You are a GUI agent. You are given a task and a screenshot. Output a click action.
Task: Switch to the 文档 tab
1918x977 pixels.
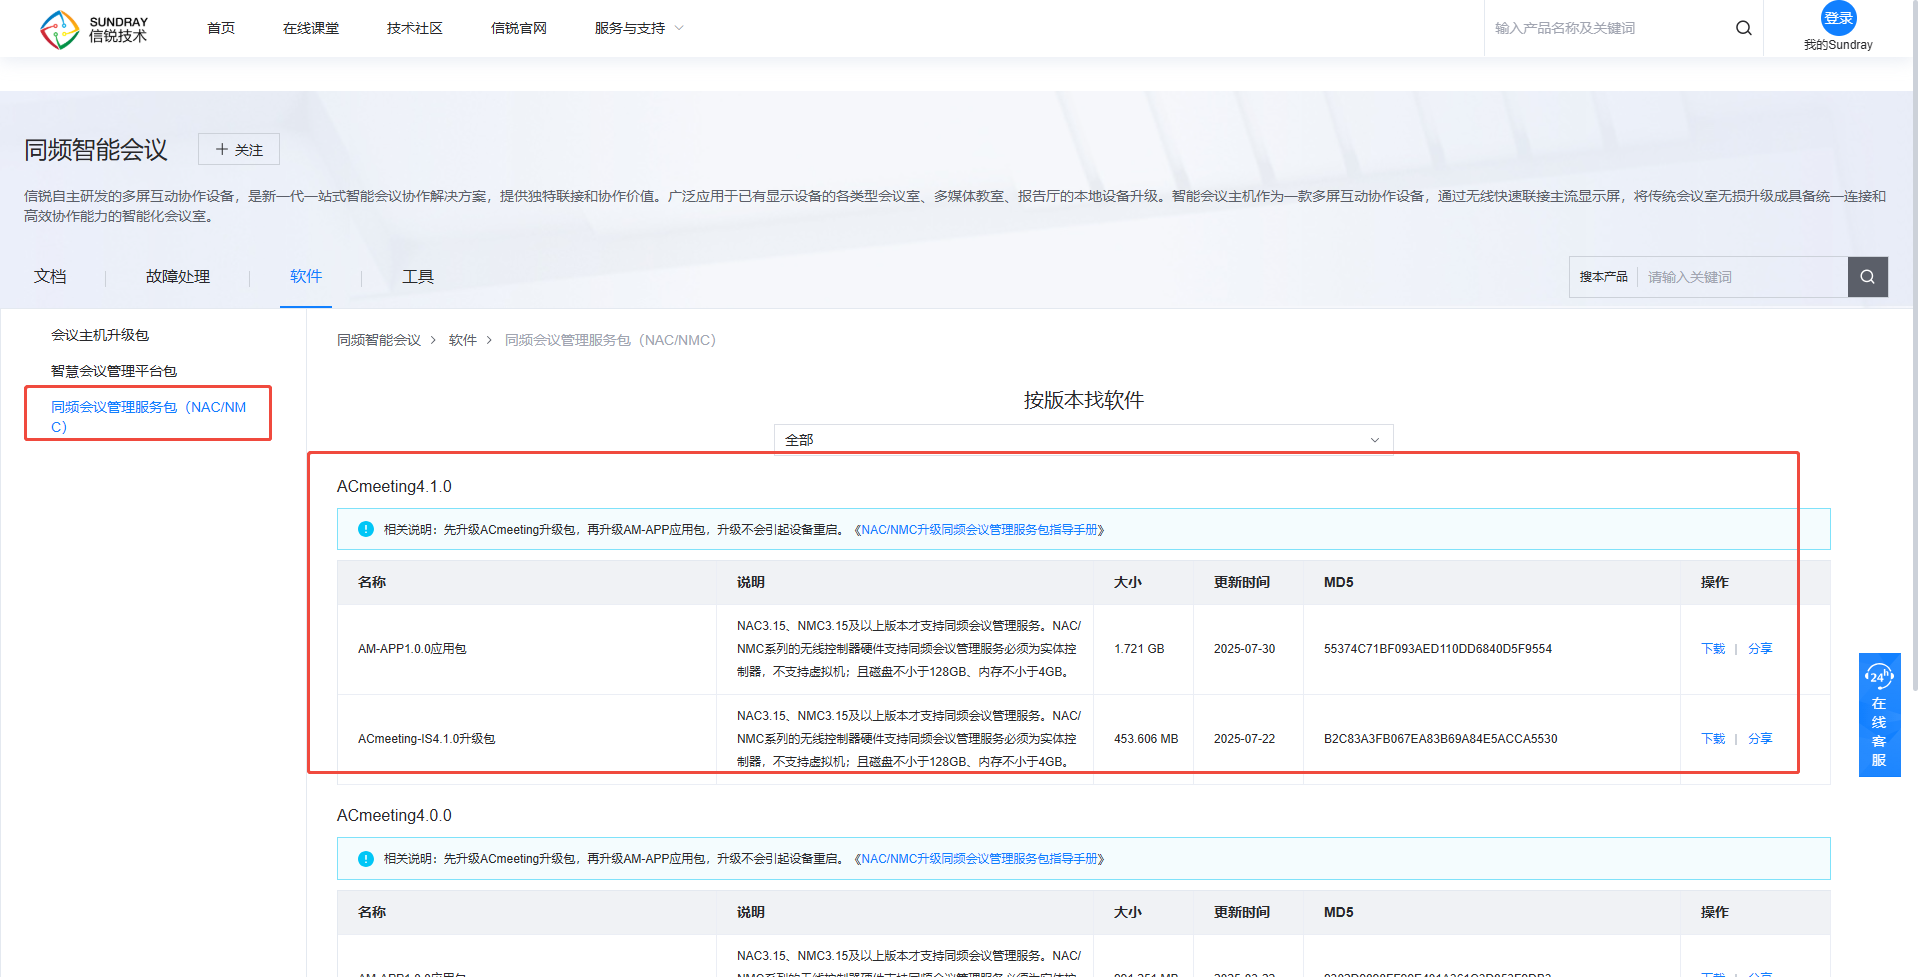tap(50, 277)
